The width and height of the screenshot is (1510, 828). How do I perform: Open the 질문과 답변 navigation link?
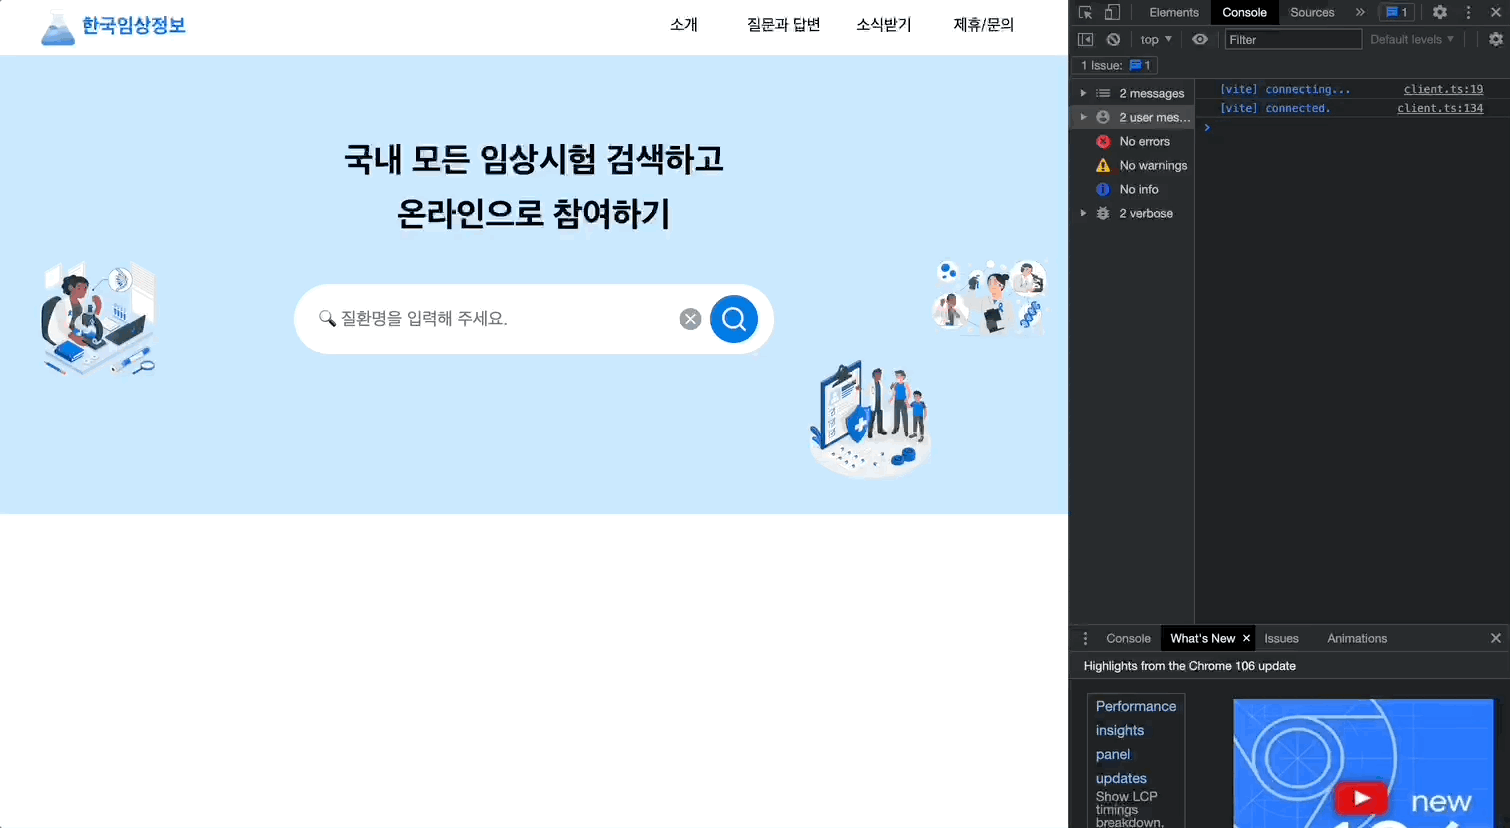(783, 24)
